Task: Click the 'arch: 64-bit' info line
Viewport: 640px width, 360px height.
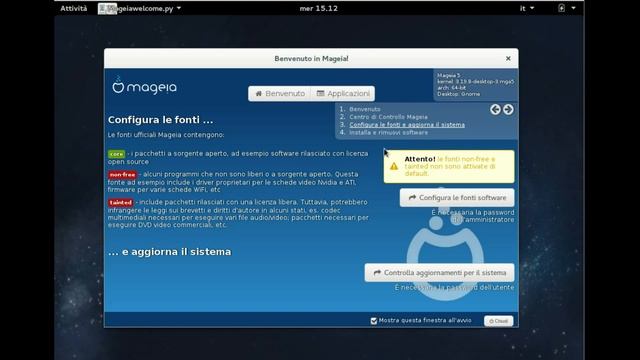Action: 451,88
